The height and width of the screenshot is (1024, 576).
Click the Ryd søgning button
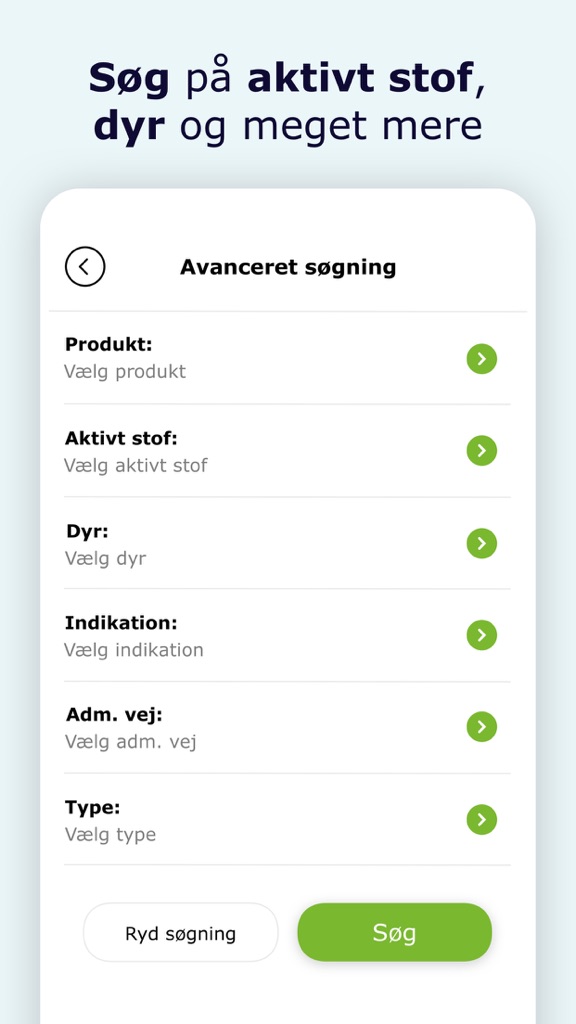point(180,933)
